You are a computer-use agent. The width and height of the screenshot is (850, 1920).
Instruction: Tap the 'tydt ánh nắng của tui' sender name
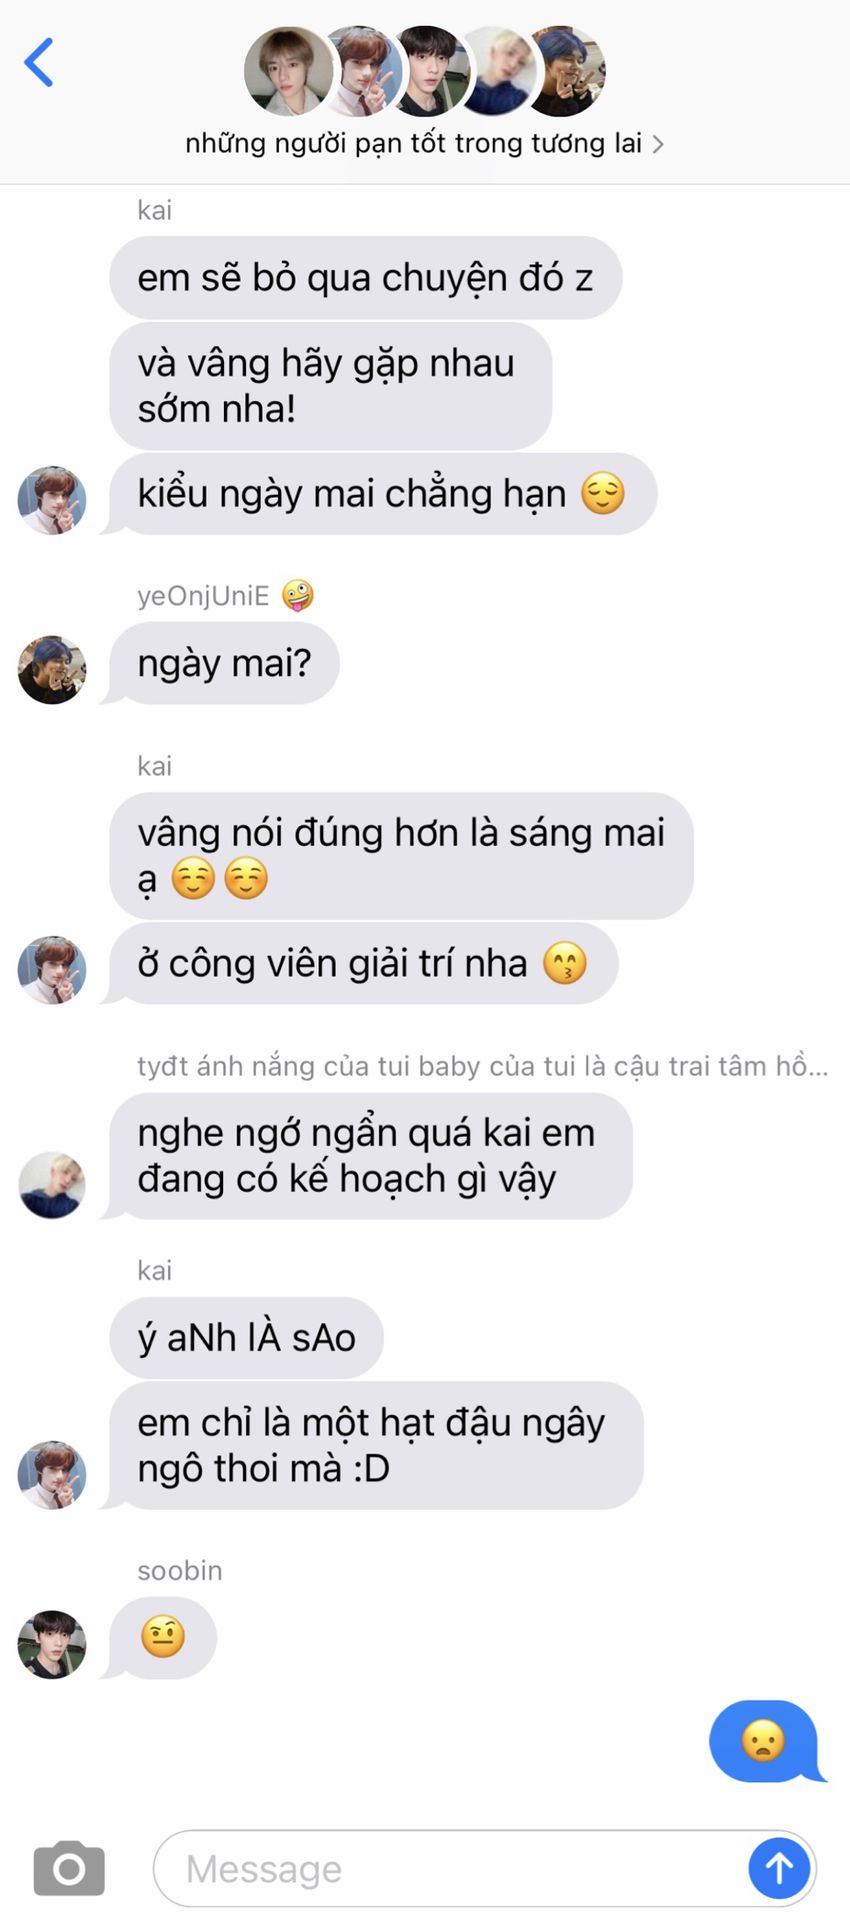[482, 1066]
